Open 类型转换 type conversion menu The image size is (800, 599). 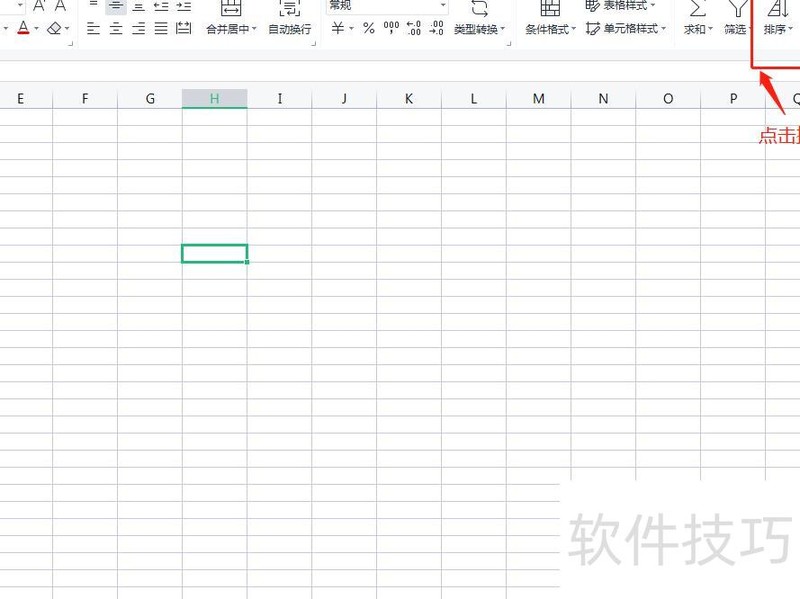click(479, 19)
